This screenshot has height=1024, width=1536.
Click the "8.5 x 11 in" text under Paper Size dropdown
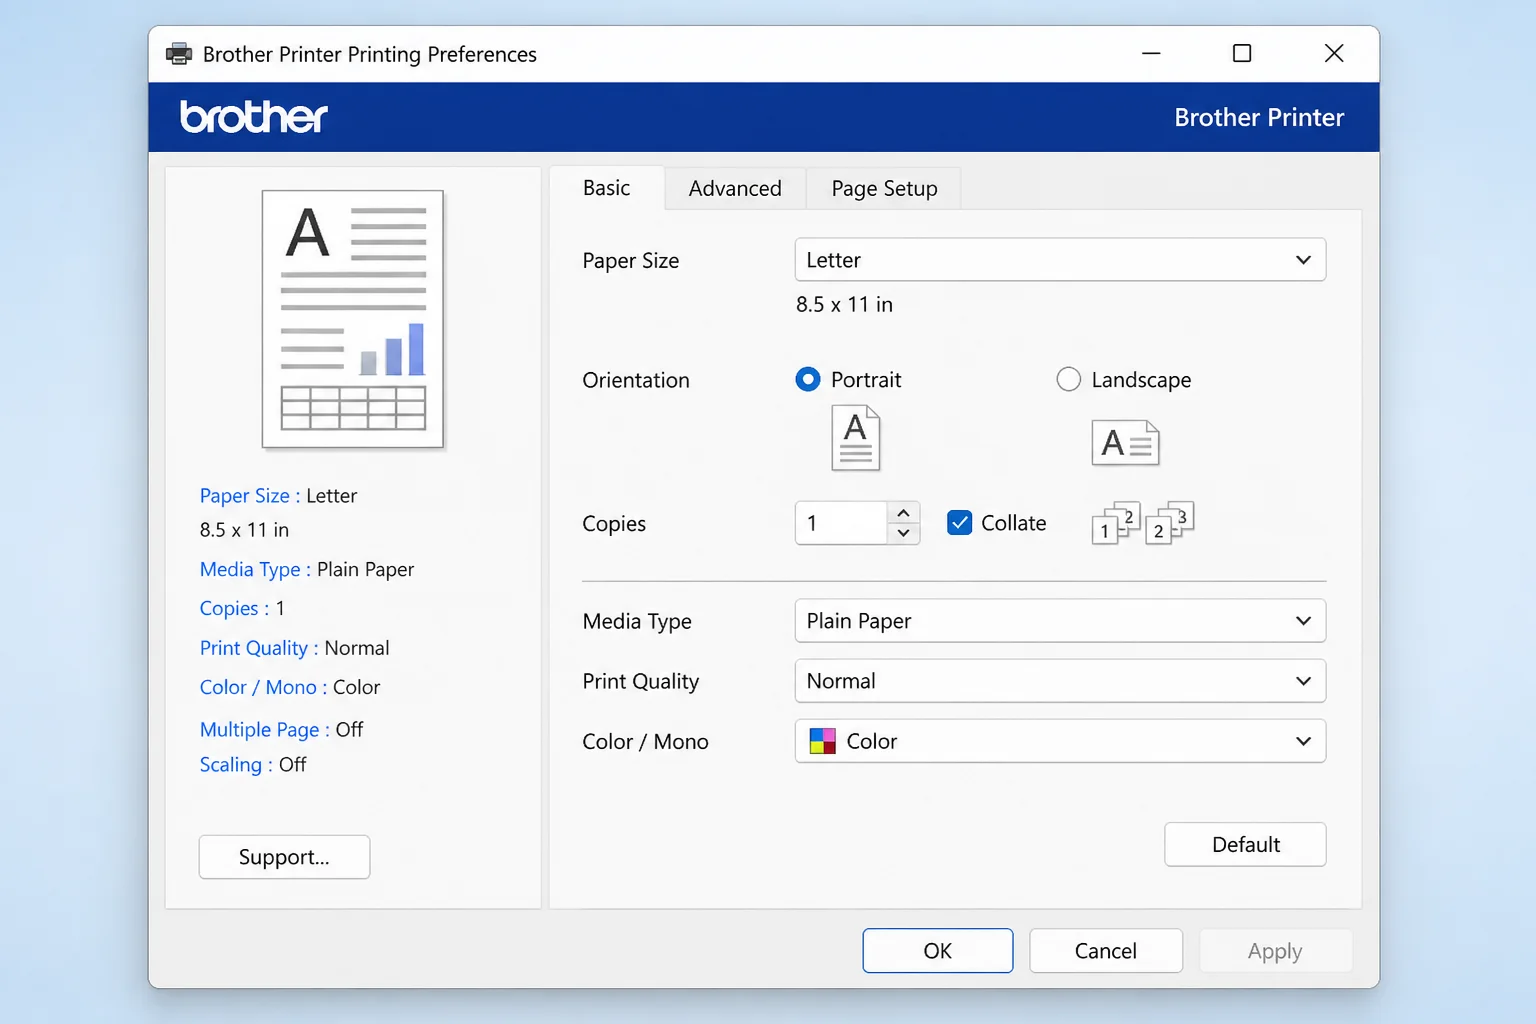[844, 305]
